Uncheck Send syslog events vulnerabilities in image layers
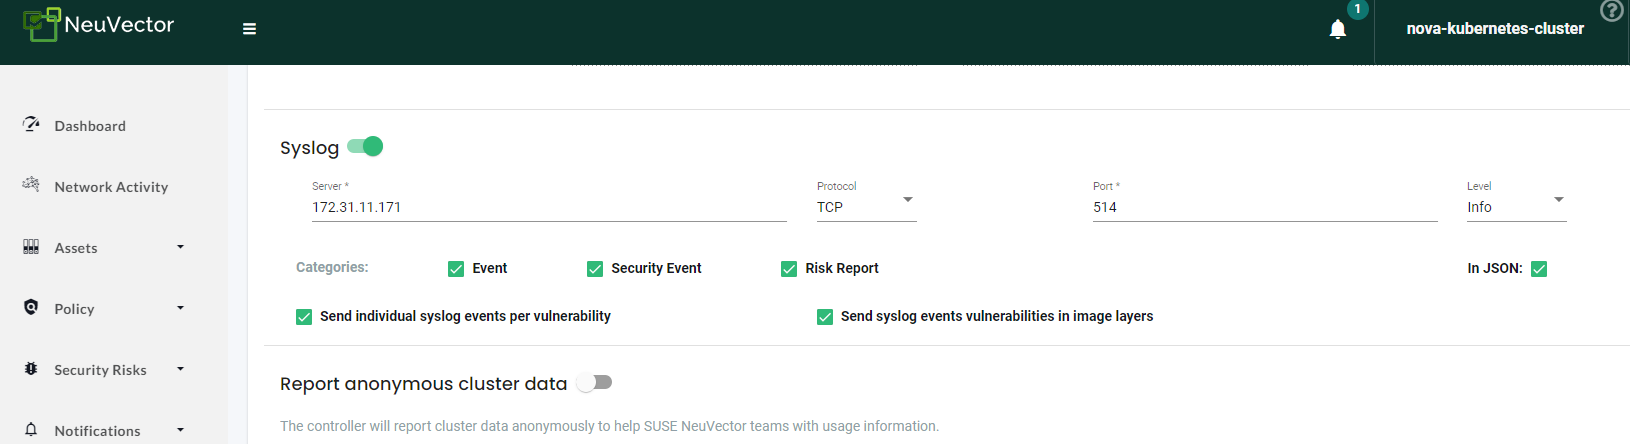This screenshot has width=1630, height=444. pyautogui.click(x=825, y=317)
